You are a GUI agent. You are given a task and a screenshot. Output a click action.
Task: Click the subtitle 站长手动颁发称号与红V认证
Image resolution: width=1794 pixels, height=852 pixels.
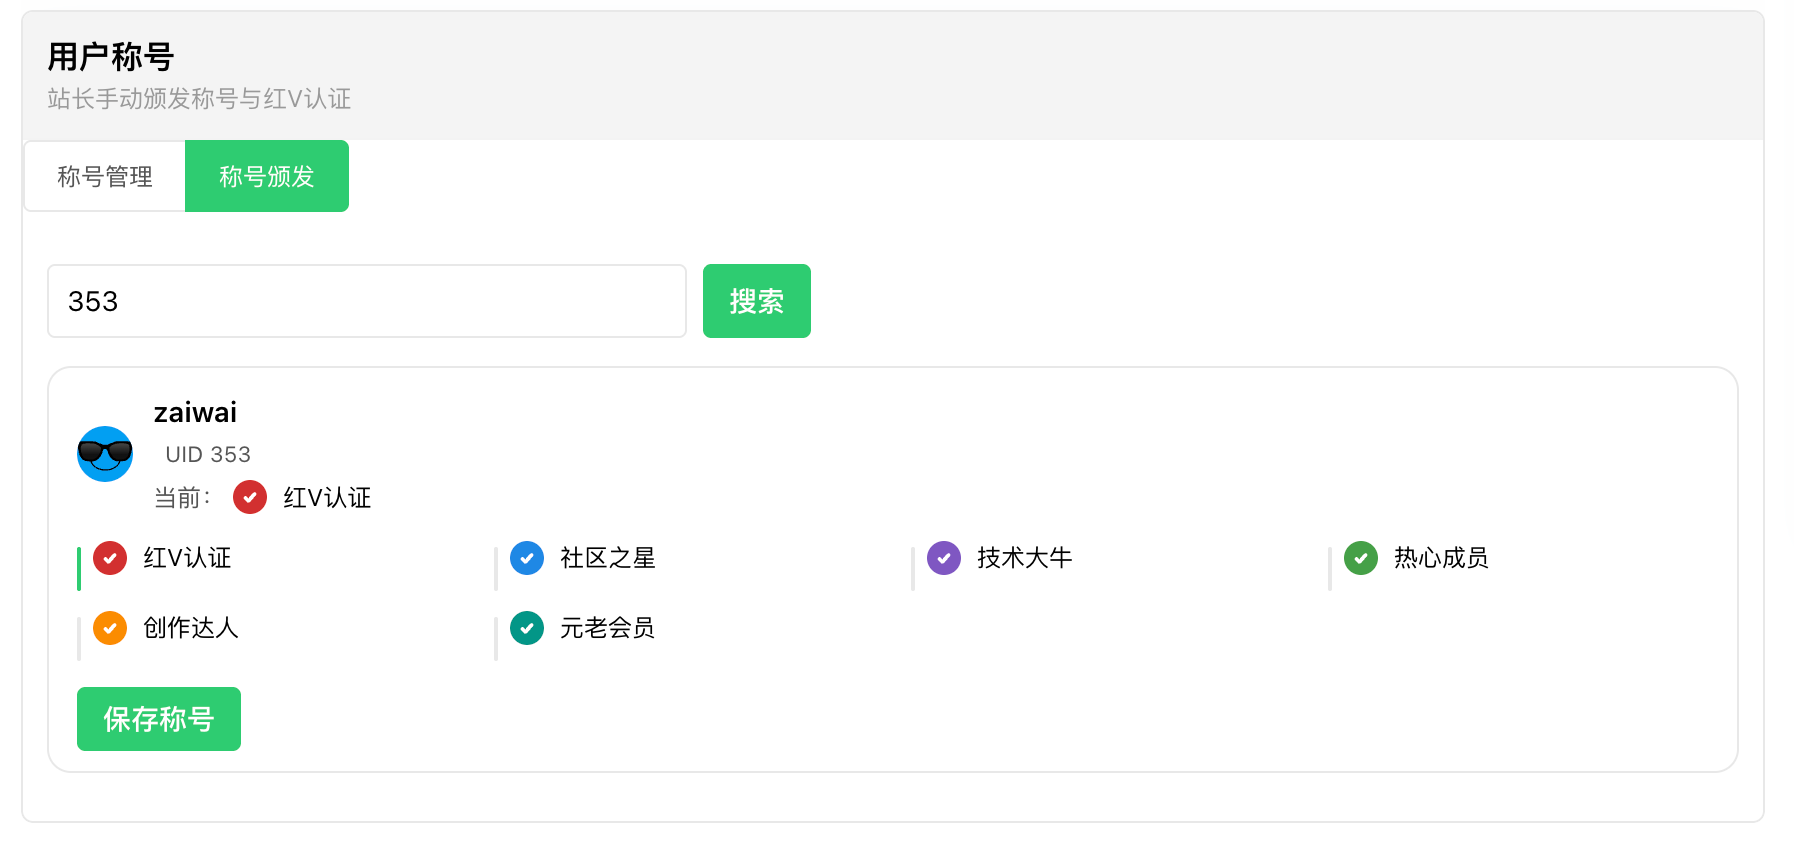pyautogui.click(x=199, y=99)
